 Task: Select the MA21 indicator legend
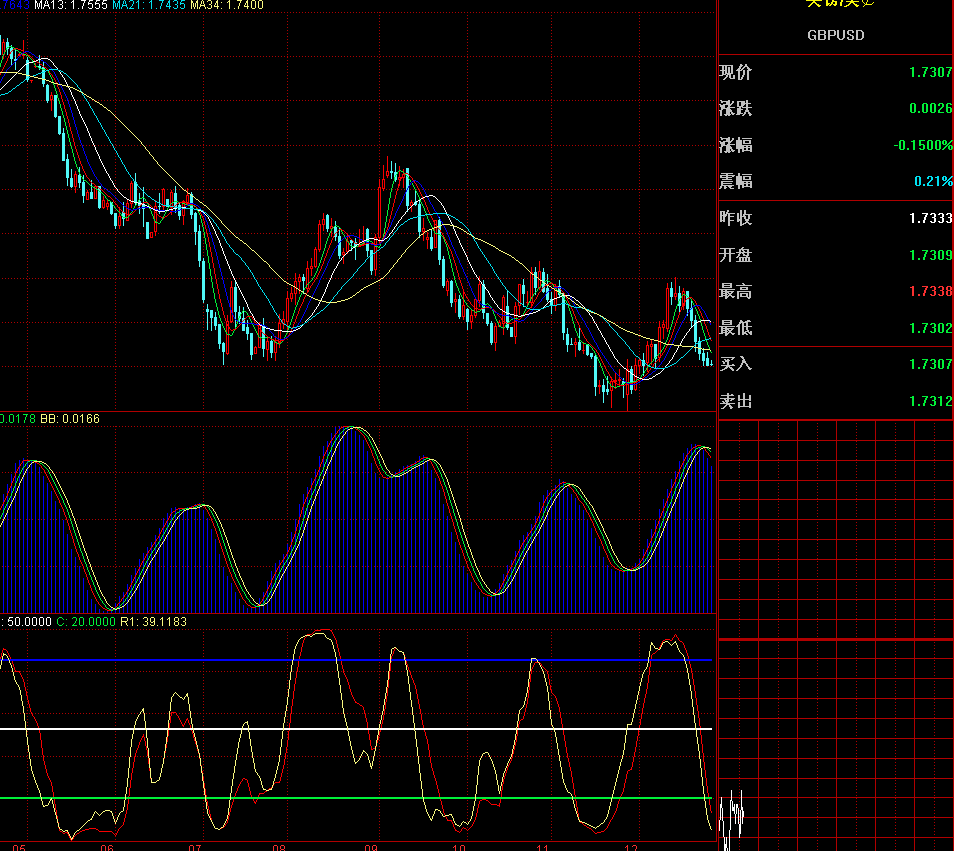(x=148, y=5)
